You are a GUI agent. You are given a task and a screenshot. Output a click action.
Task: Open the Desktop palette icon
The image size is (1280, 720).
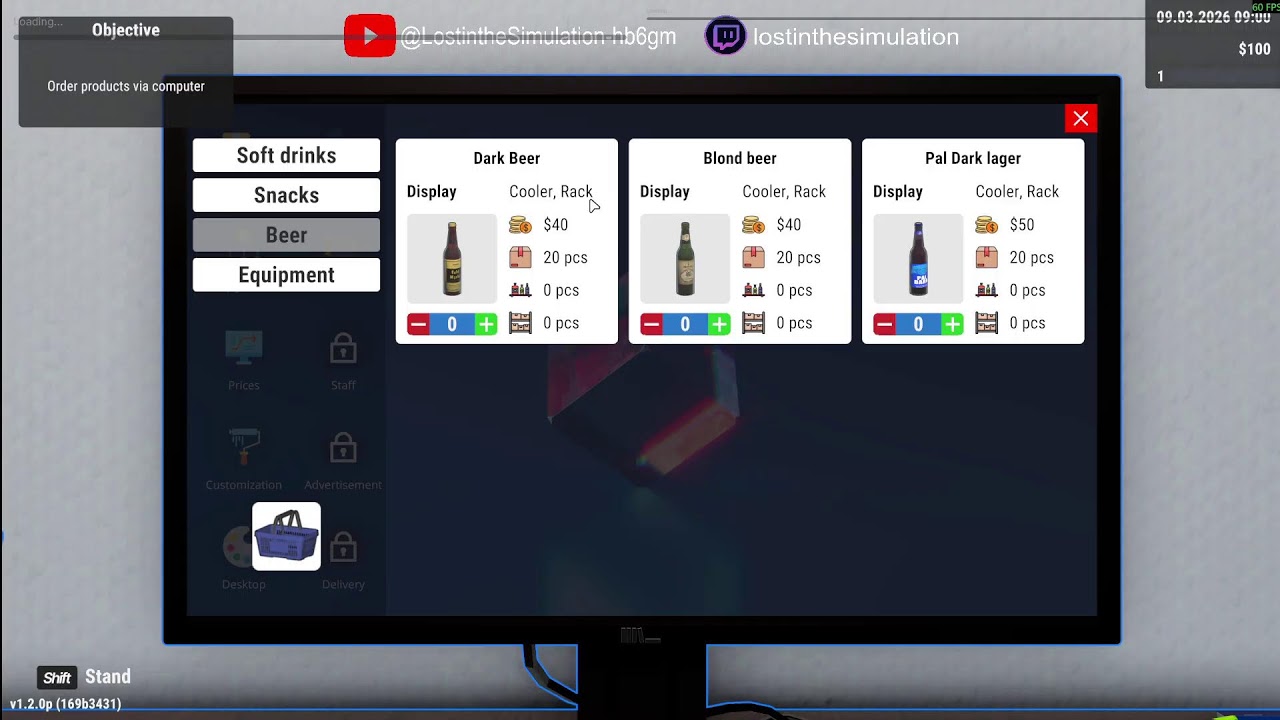[x=238, y=547]
